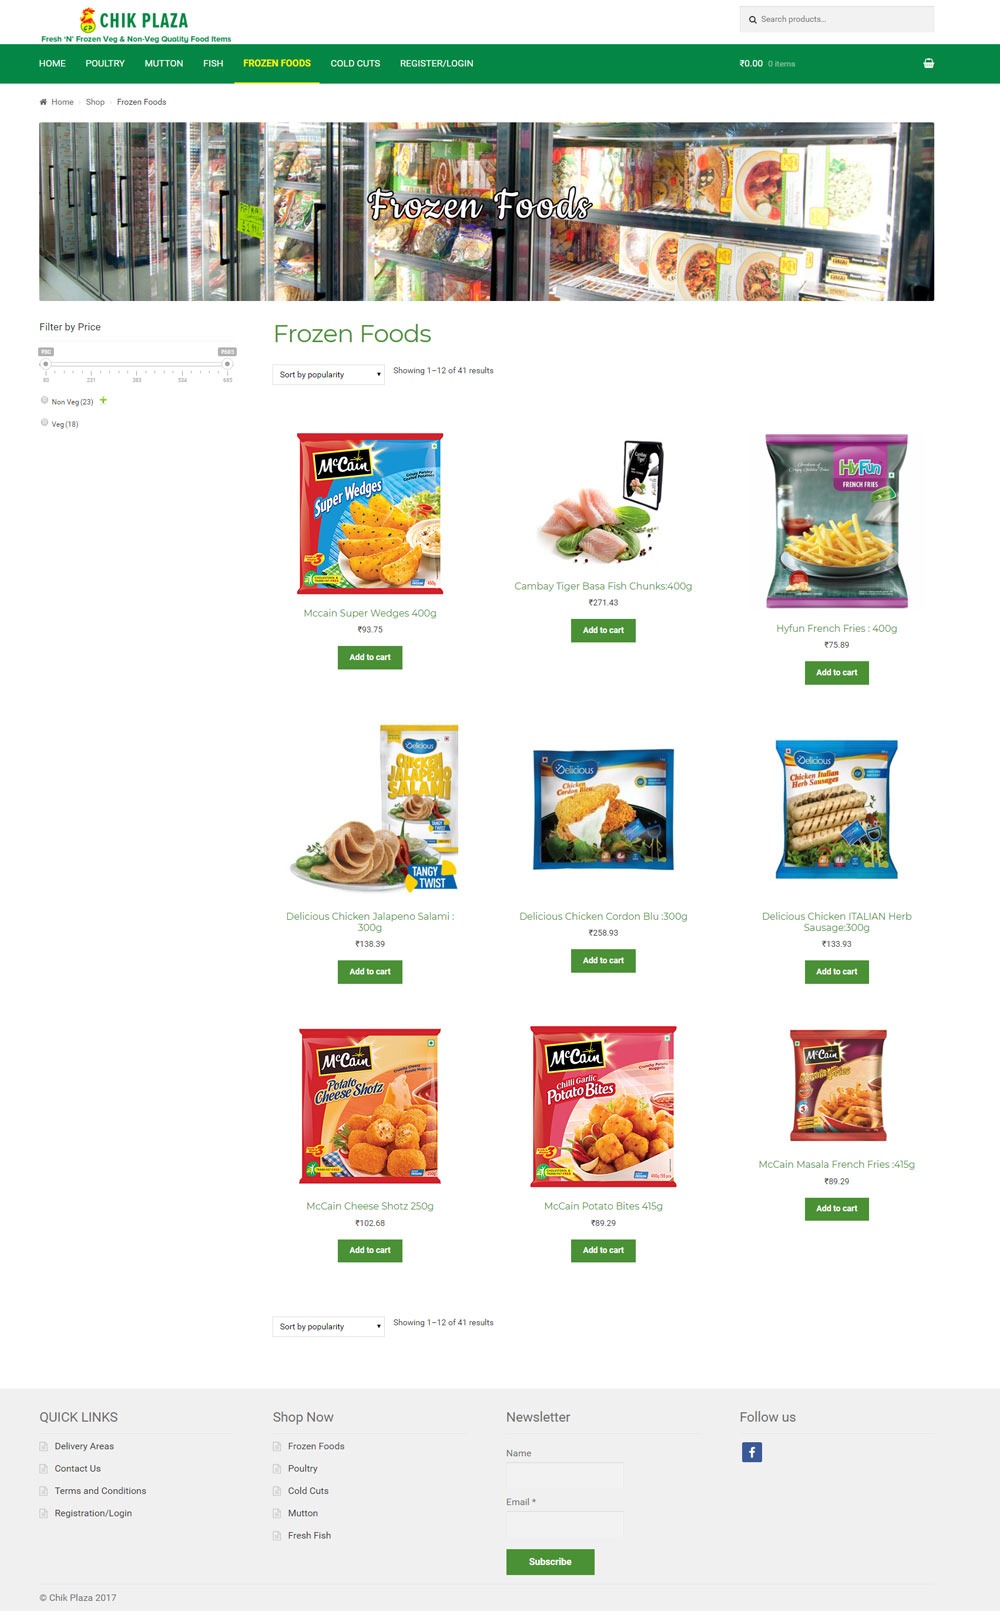This screenshot has width=1000, height=1611.
Task: Click the newsletter Email input field
Action: tap(565, 1524)
